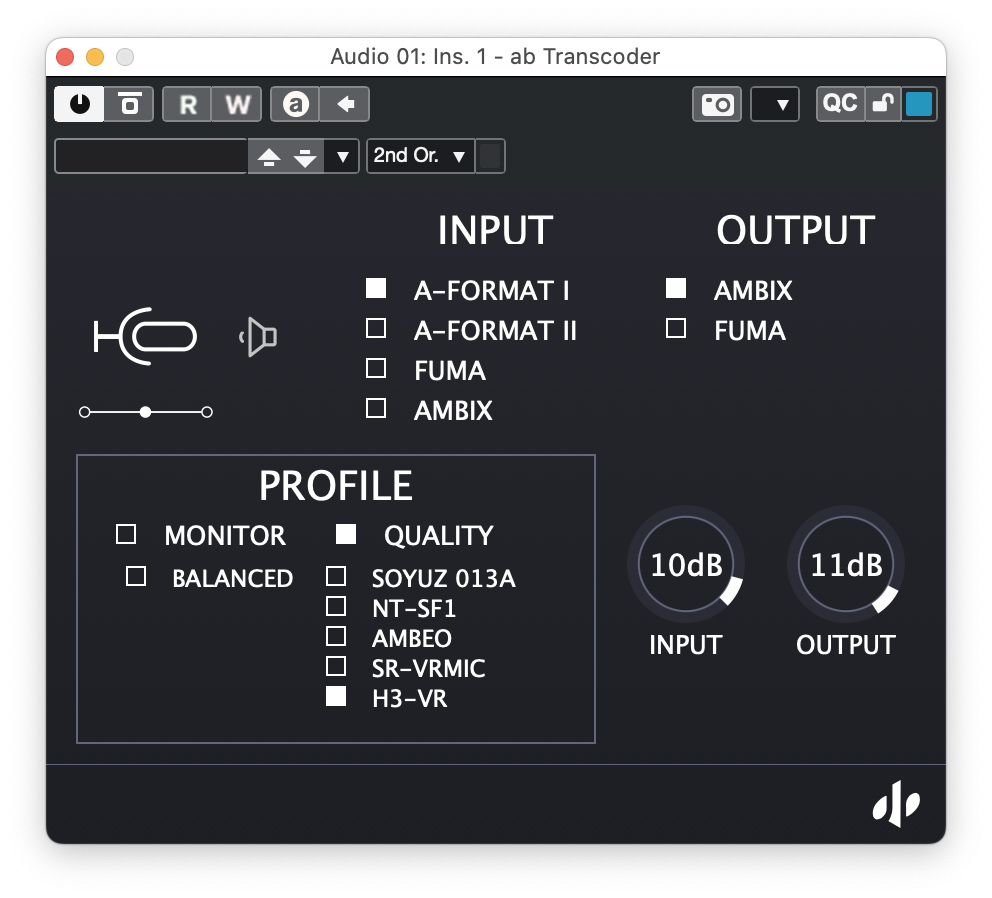Click the bypass effect icon
Image resolution: width=992 pixels, height=898 pixels.
coord(129,104)
